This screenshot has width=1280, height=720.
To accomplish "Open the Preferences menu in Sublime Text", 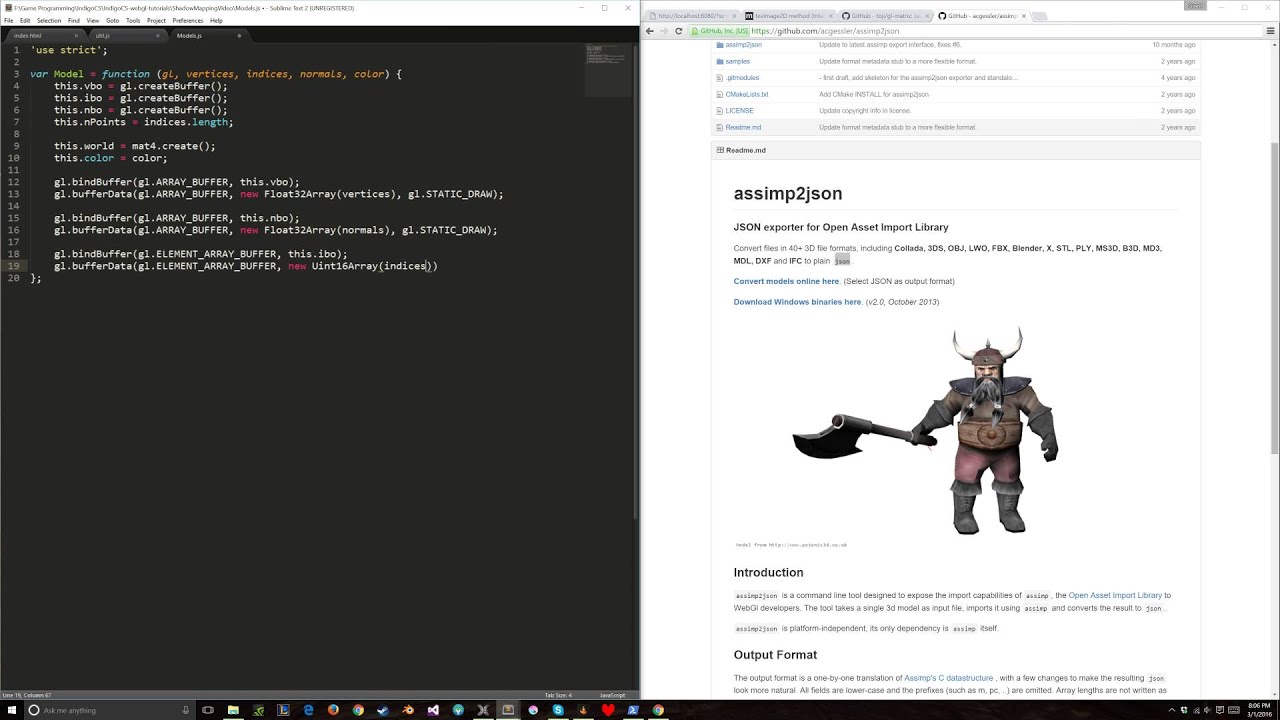I will click(x=187, y=20).
